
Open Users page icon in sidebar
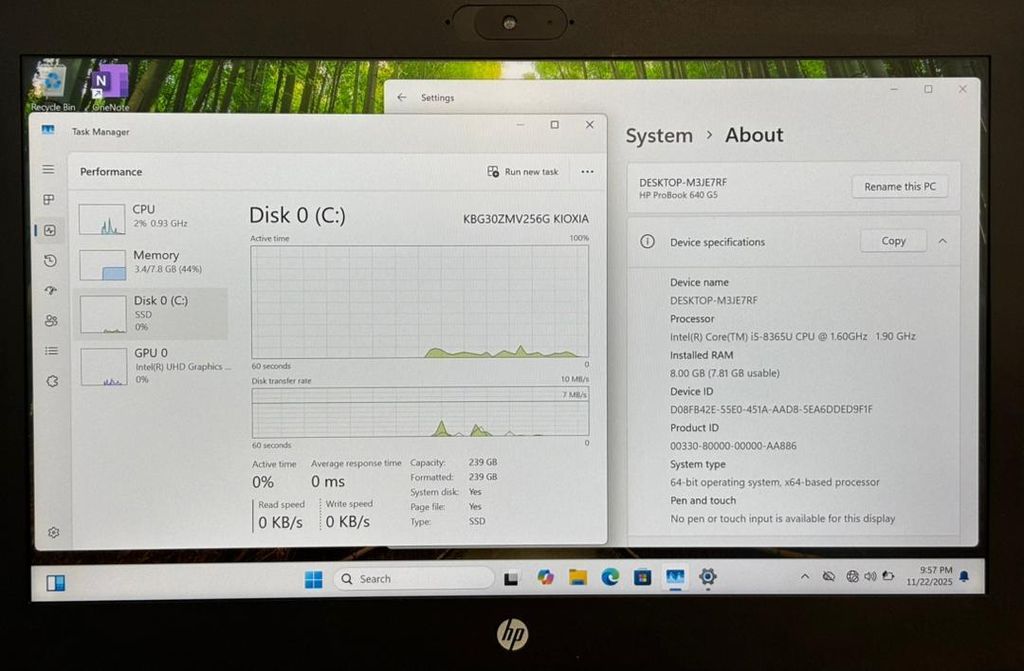(50, 321)
